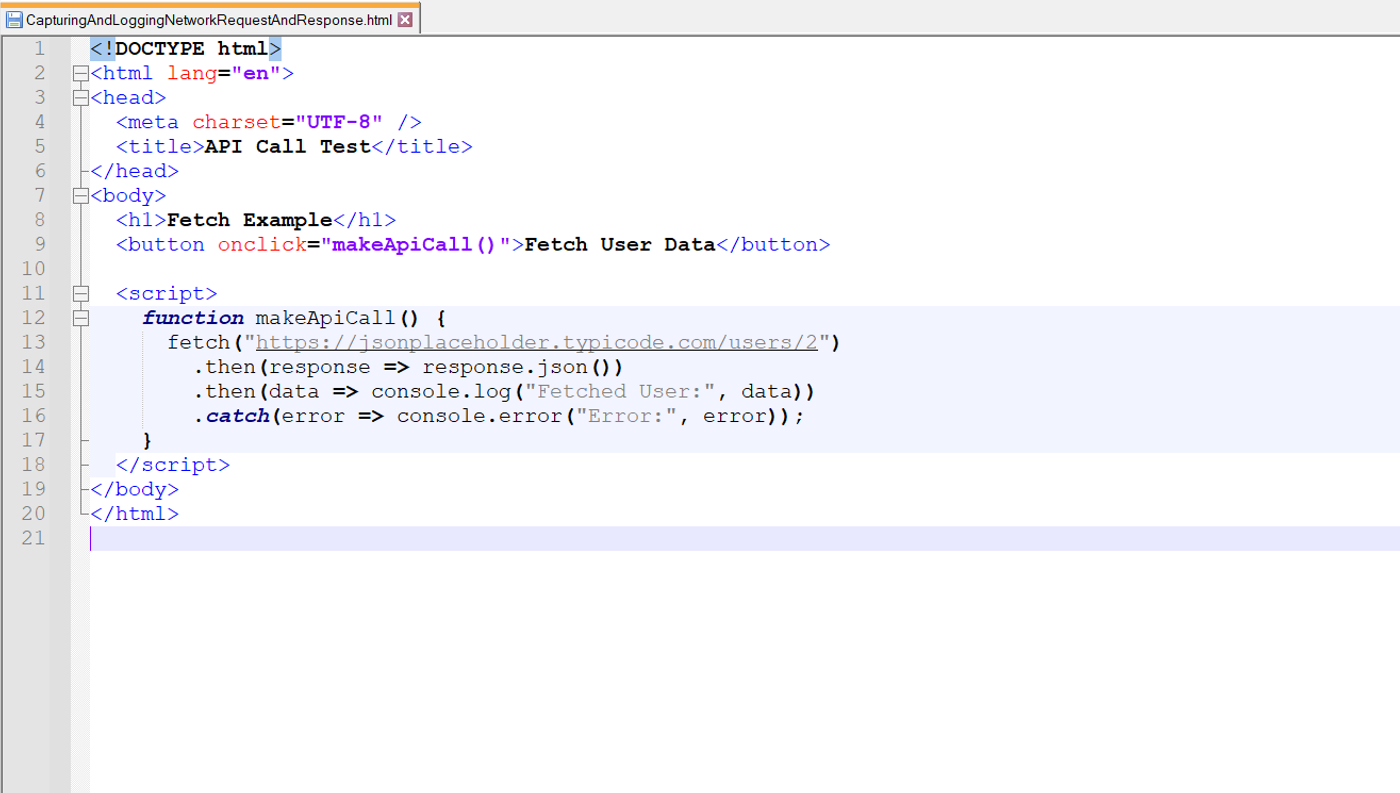Click line number 1 in the margin
This screenshot has width=1400, height=793.
click(39, 49)
